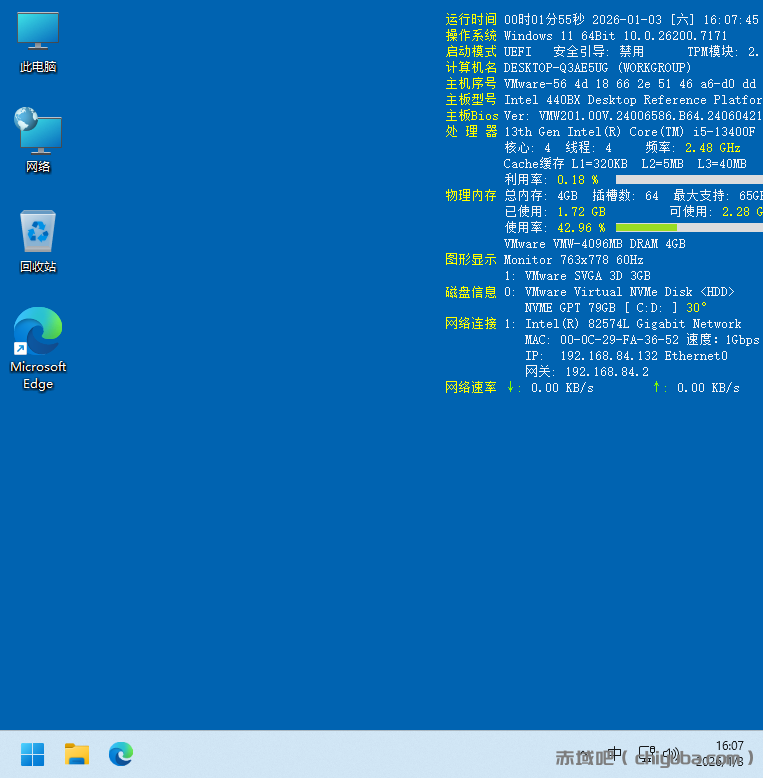The height and width of the screenshot is (778, 763).
Task: Click the 中 input method indicator
Action: [614, 754]
